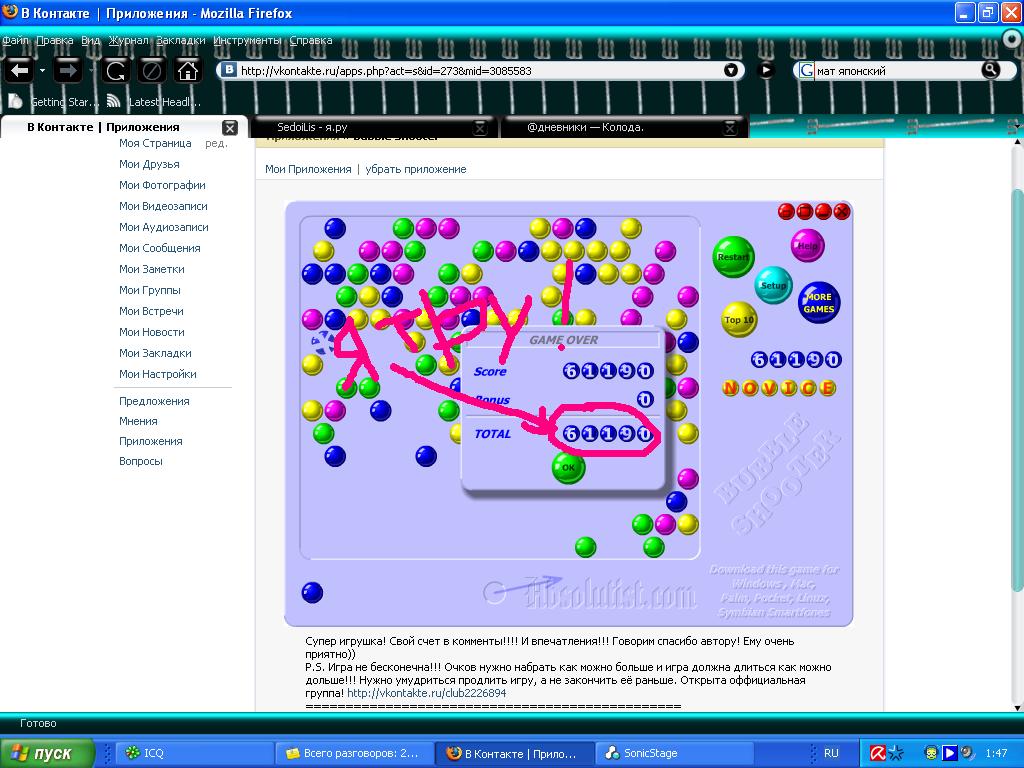
Task: Click the RU language indicator
Action: pos(831,753)
